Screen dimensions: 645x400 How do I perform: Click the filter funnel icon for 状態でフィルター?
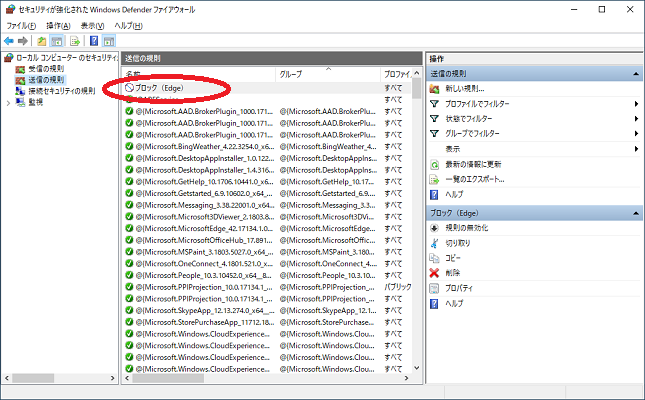pos(434,119)
